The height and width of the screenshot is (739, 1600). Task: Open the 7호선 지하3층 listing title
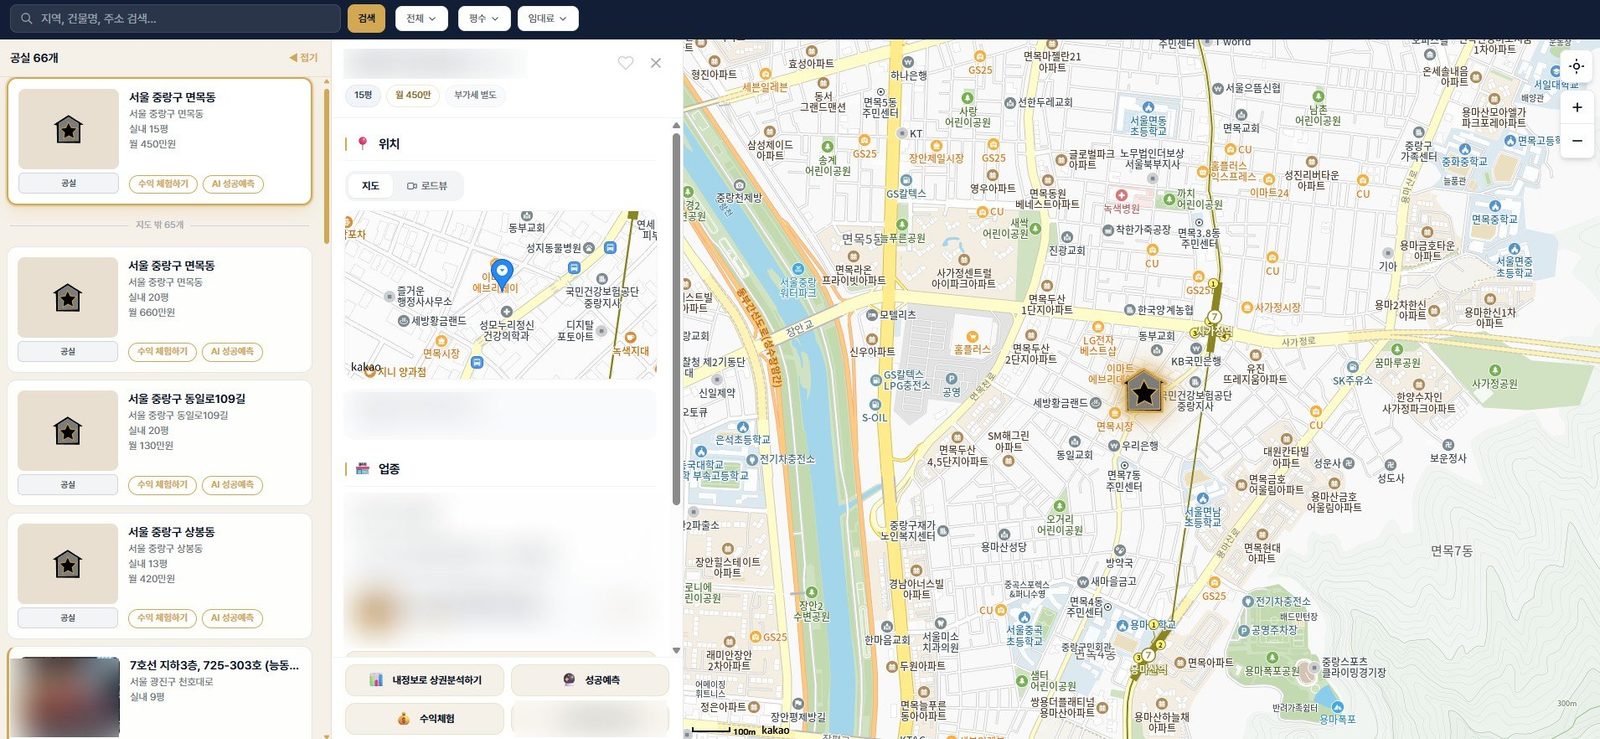coord(214,665)
